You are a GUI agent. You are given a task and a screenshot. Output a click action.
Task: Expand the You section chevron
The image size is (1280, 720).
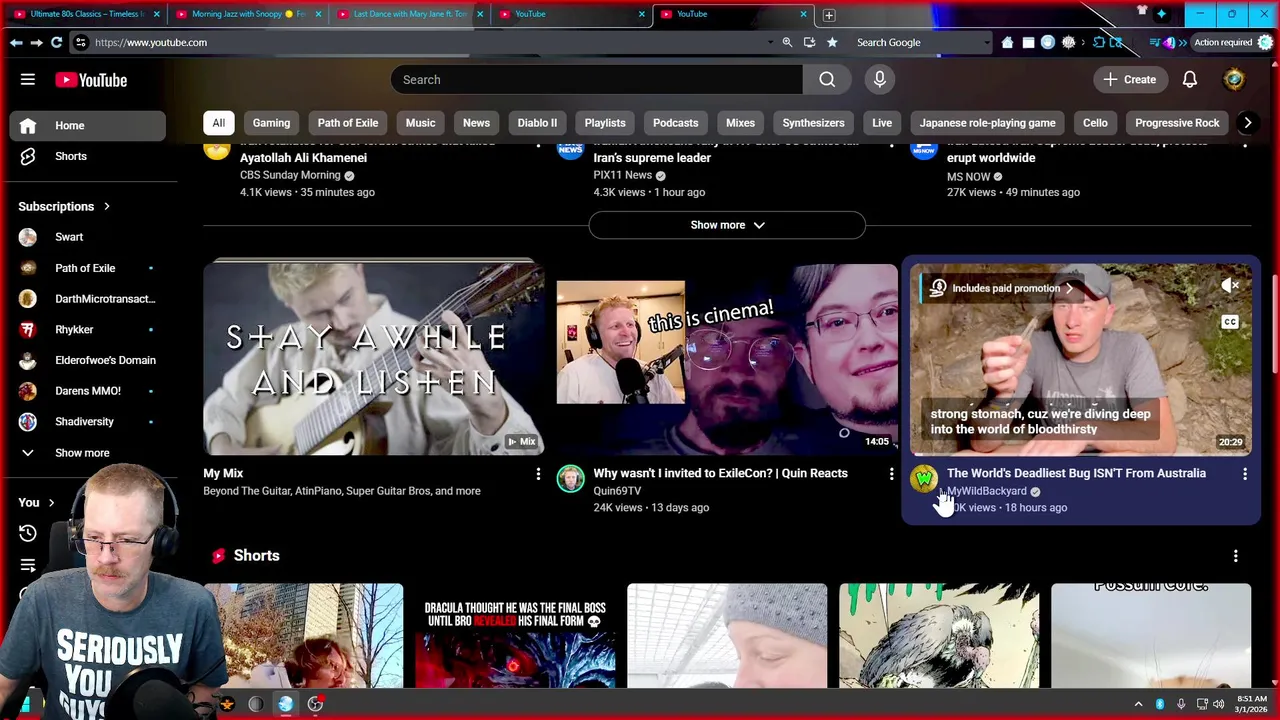click(x=51, y=503)
